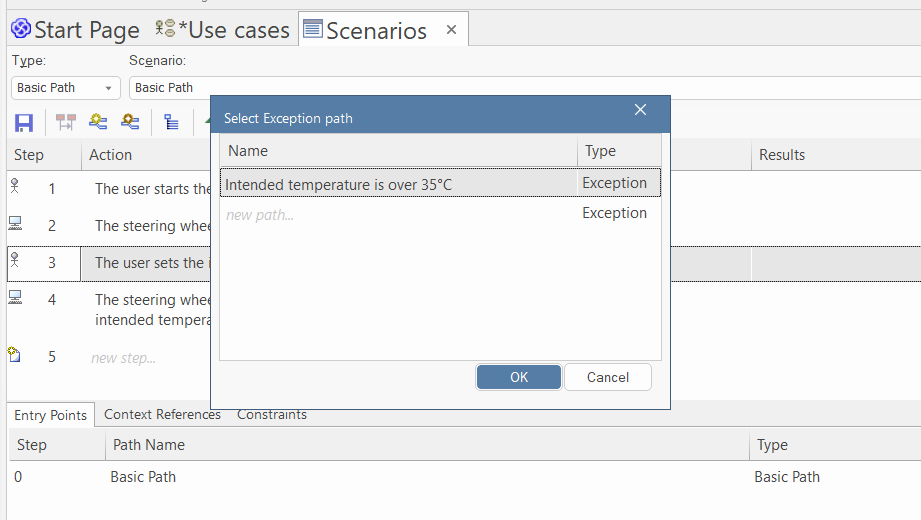This screenshot has height=520, width=921.
Task: Click the tree structure icon in the toolbar
Action: (171, 123)
